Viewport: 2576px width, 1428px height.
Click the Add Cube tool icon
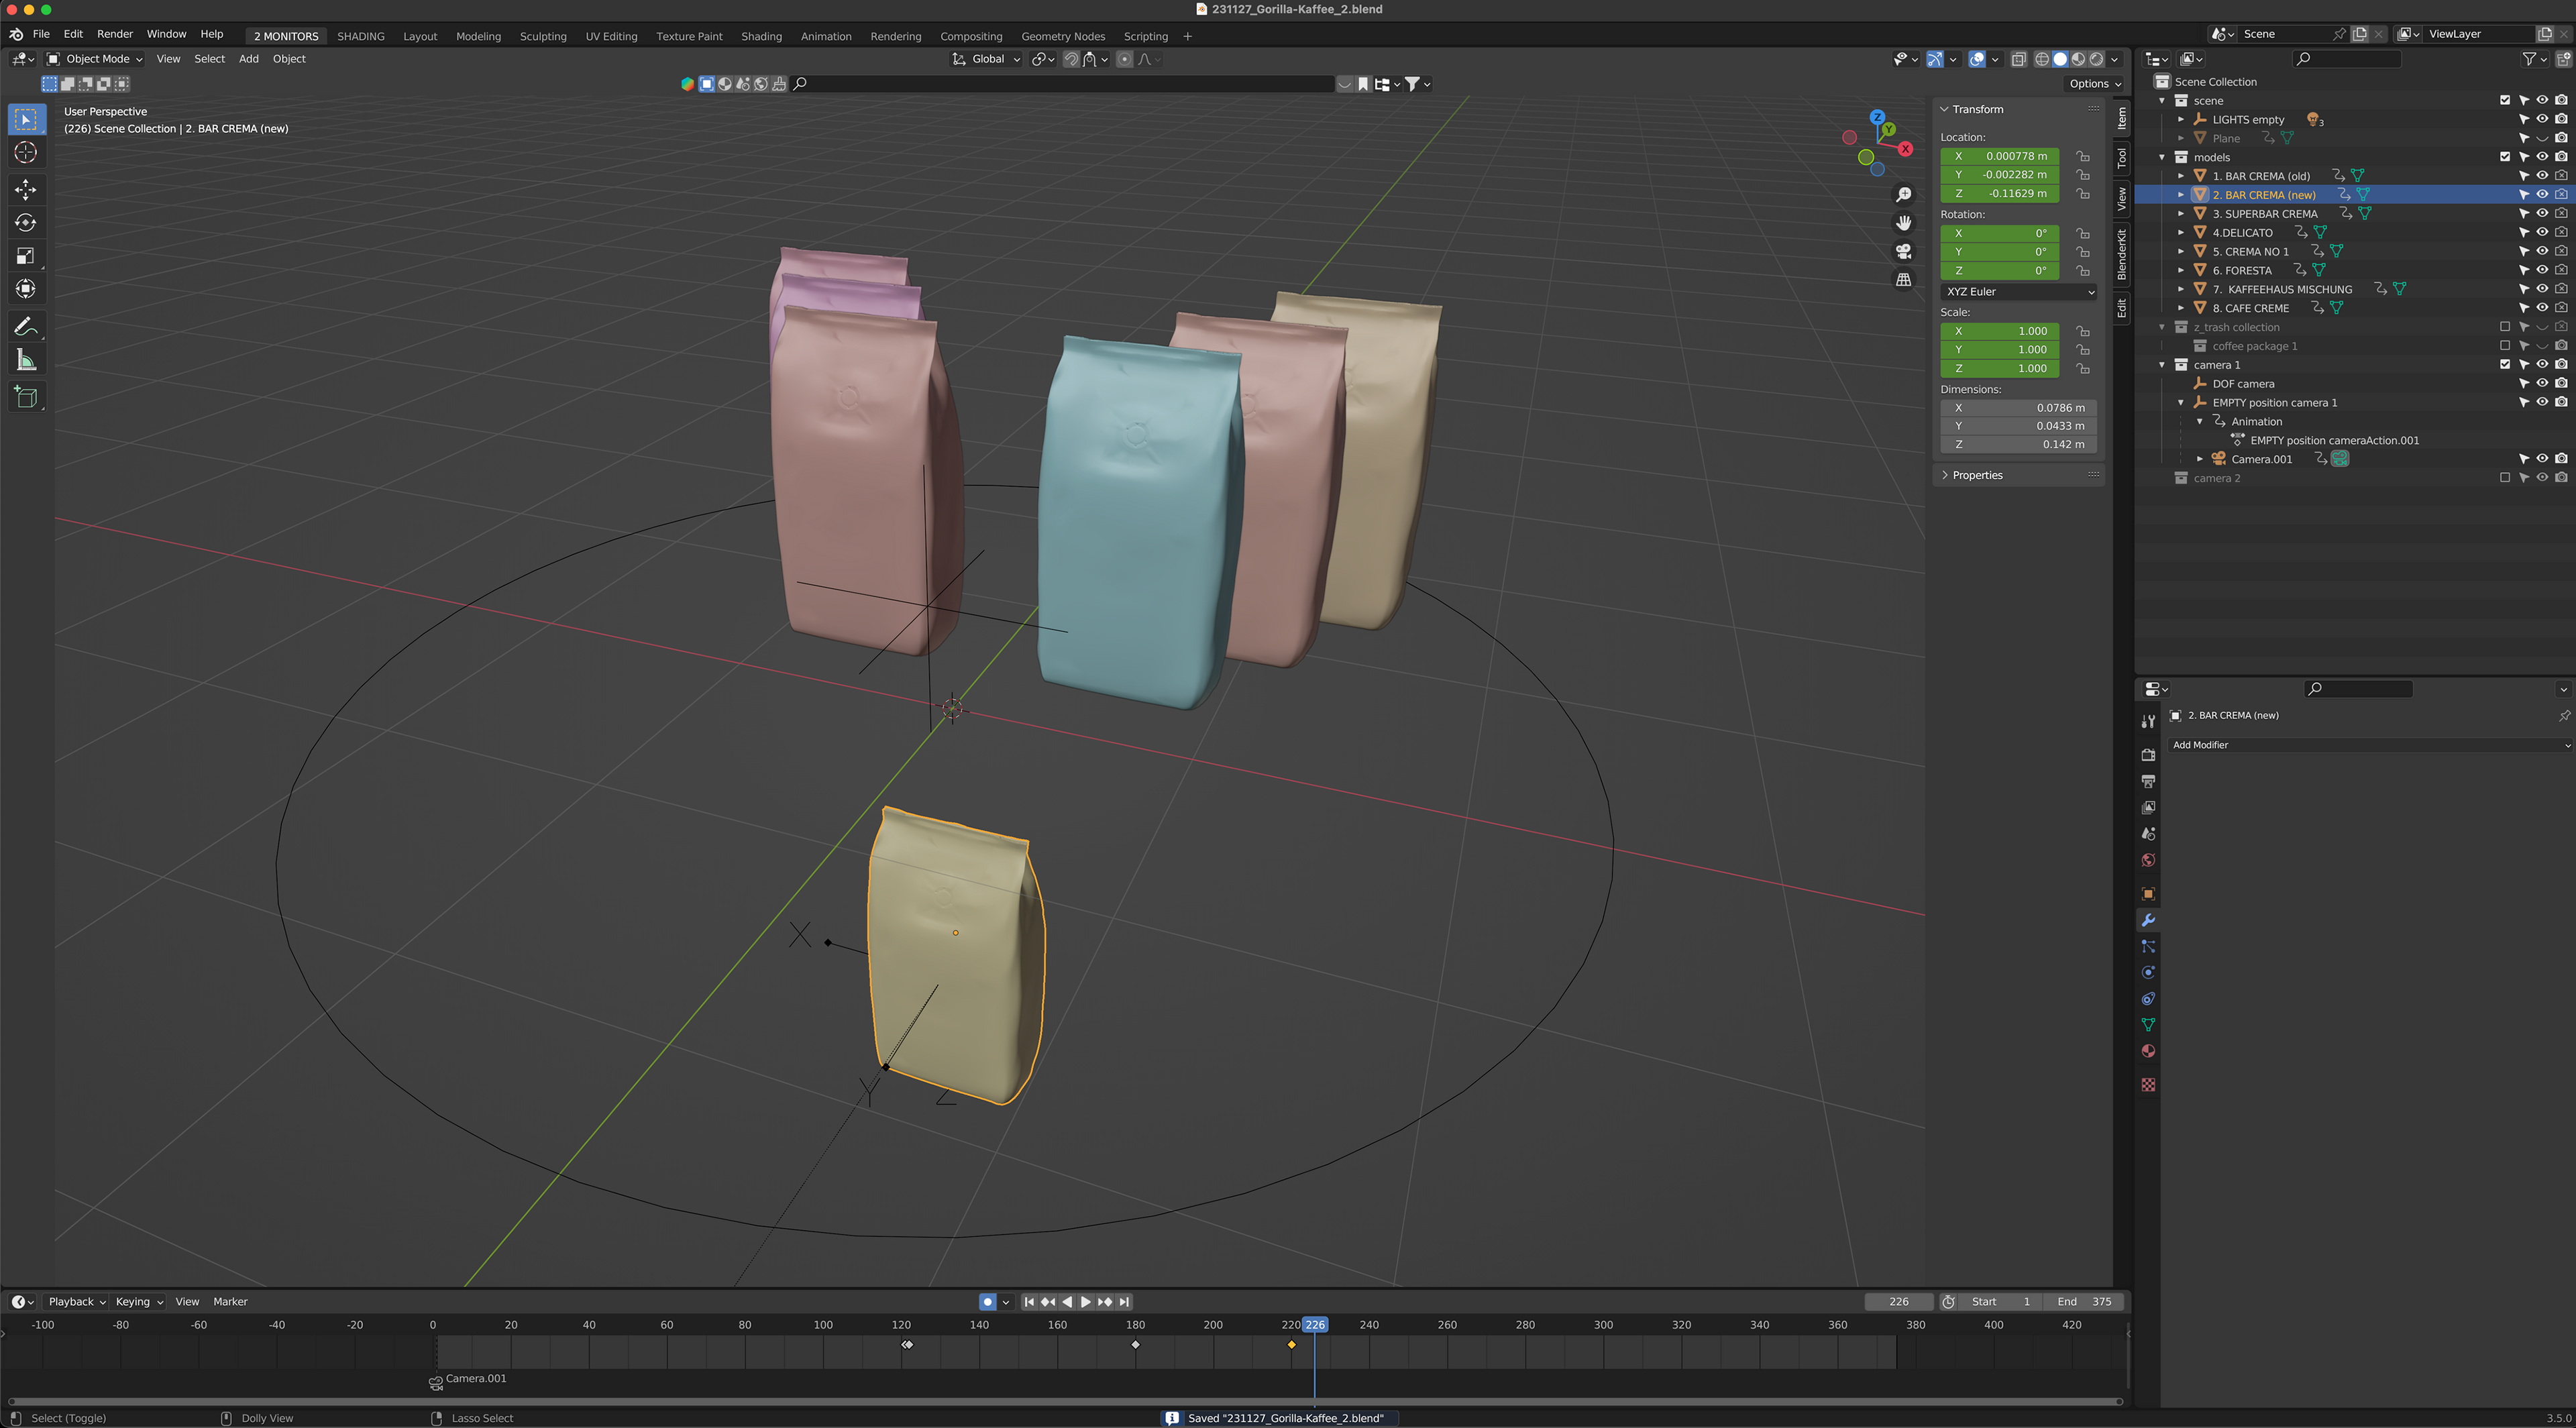point(26,397)
